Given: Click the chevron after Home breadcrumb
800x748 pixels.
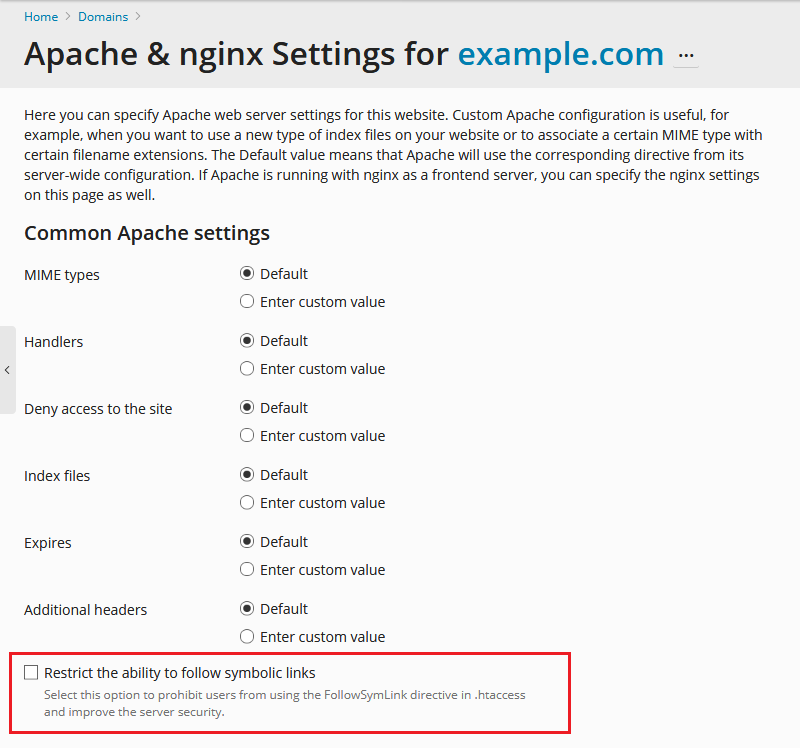Looking at the screenshot, I should pos(69,16).
